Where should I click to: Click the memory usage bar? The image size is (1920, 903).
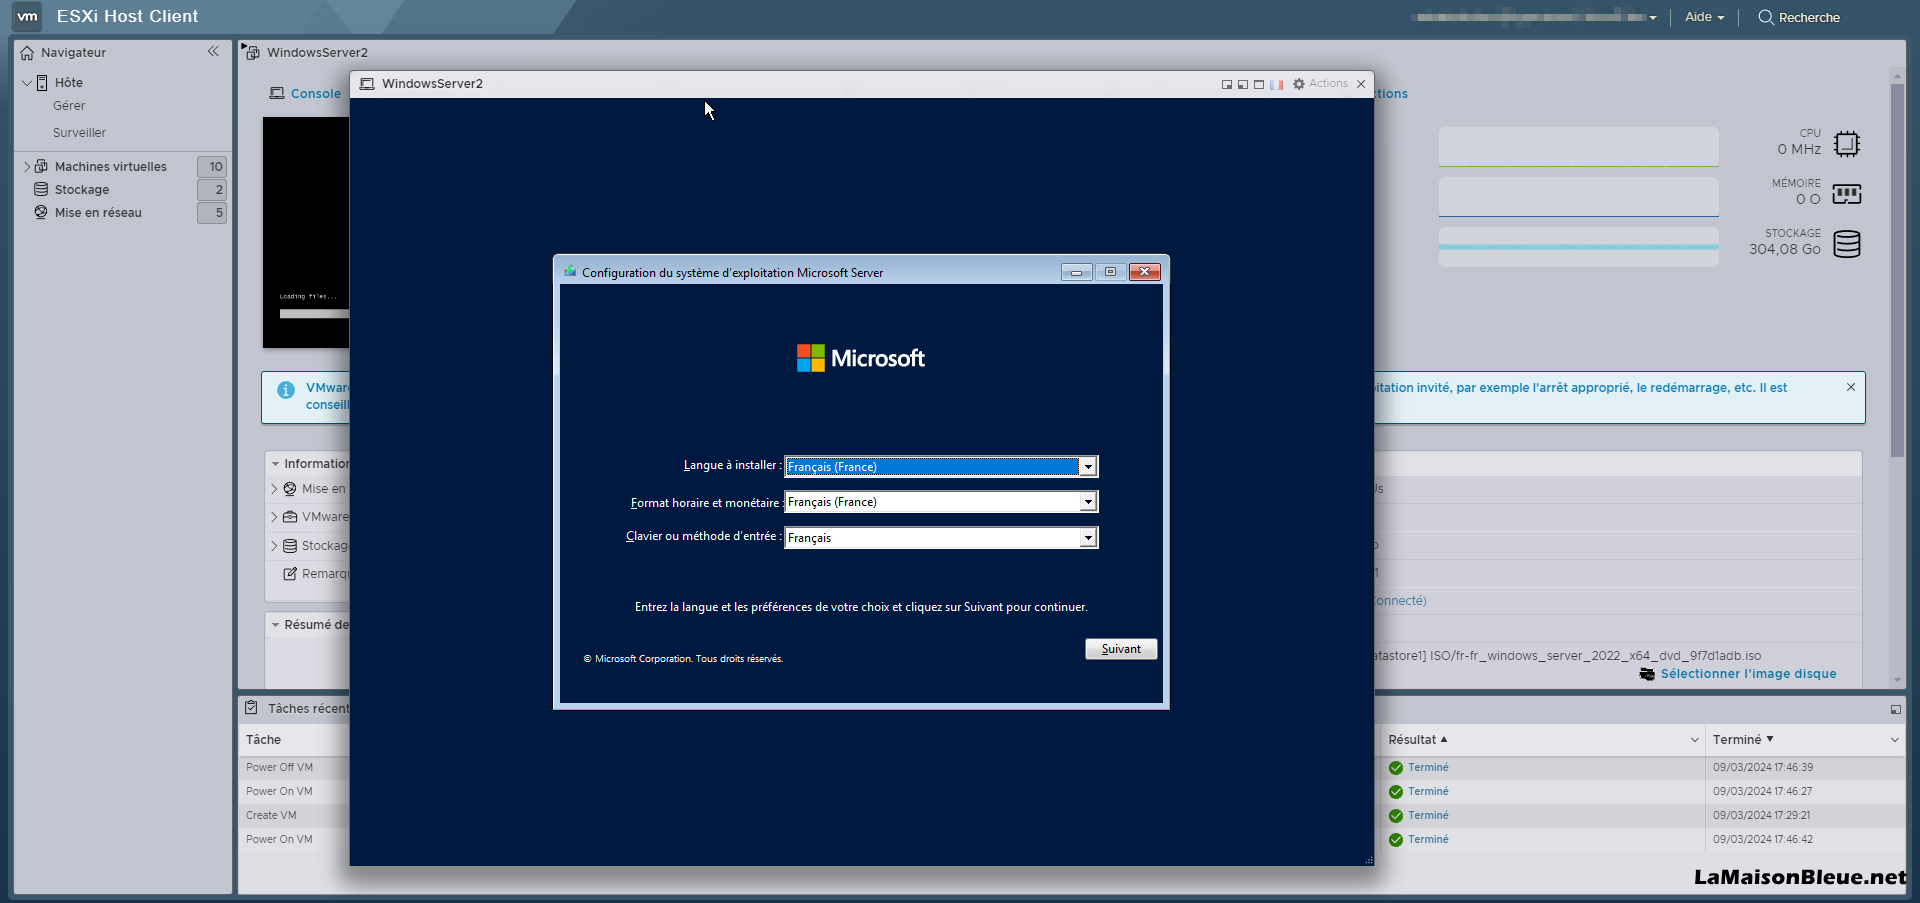(1578, 197)
